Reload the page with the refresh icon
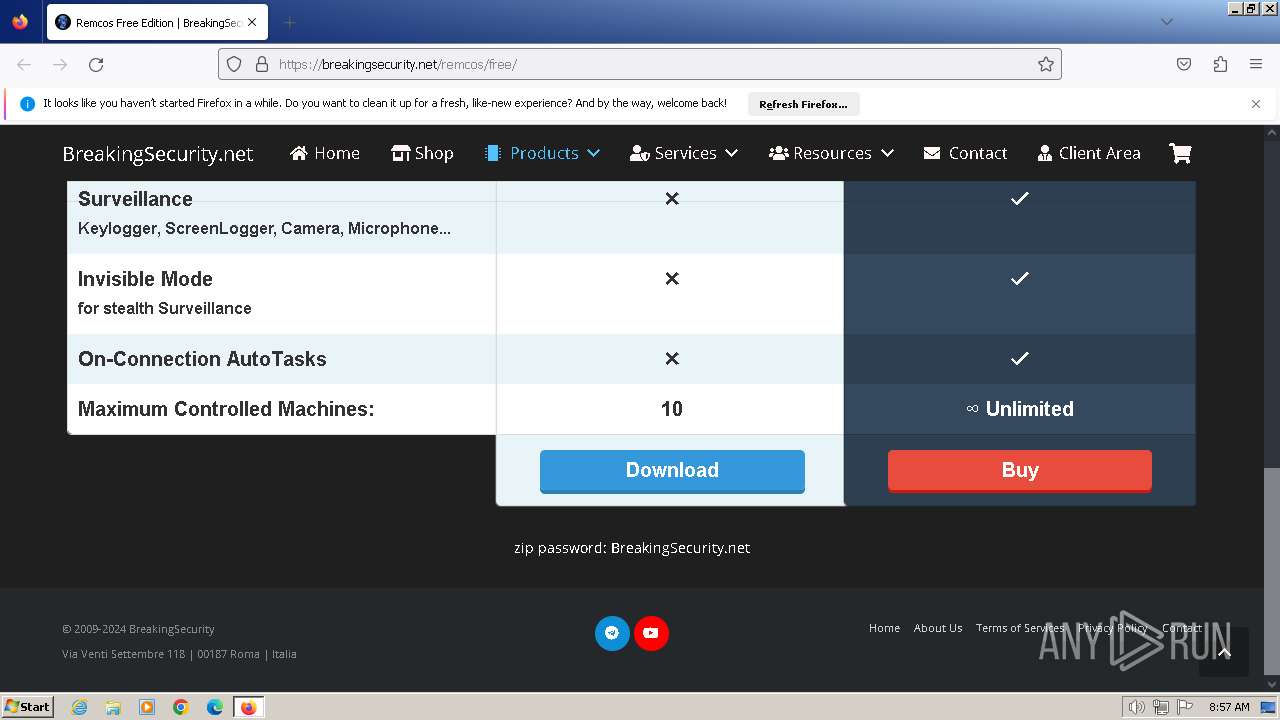Viewport: 1280px width, 720px height. pyautogui.click(x=96, y=64)
